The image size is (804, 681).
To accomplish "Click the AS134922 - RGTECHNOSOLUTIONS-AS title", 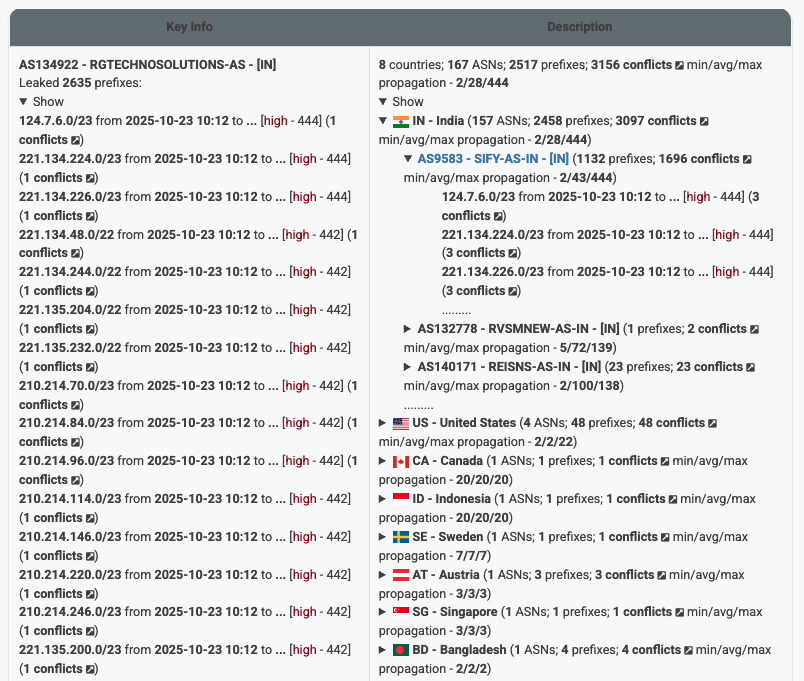I will click(x=148, y=65).
